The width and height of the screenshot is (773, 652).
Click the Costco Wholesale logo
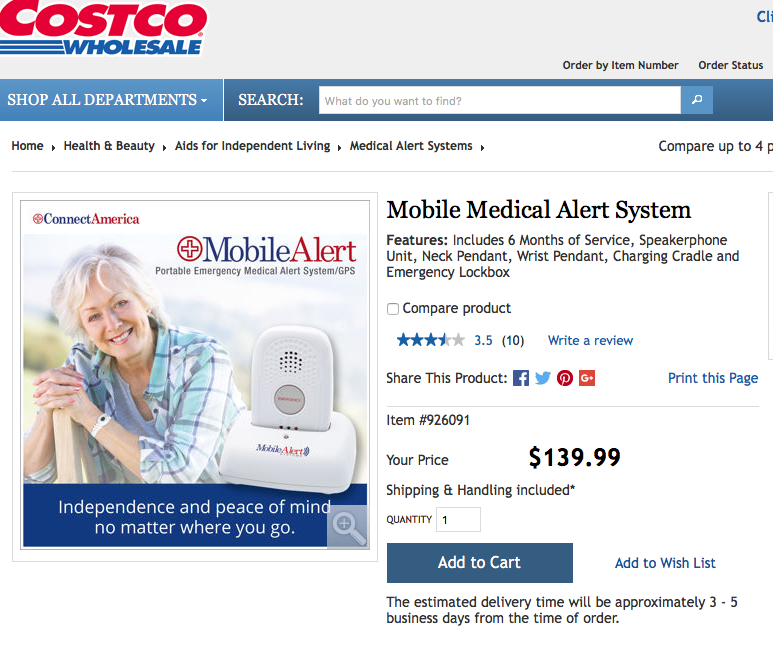pos(103,28)
